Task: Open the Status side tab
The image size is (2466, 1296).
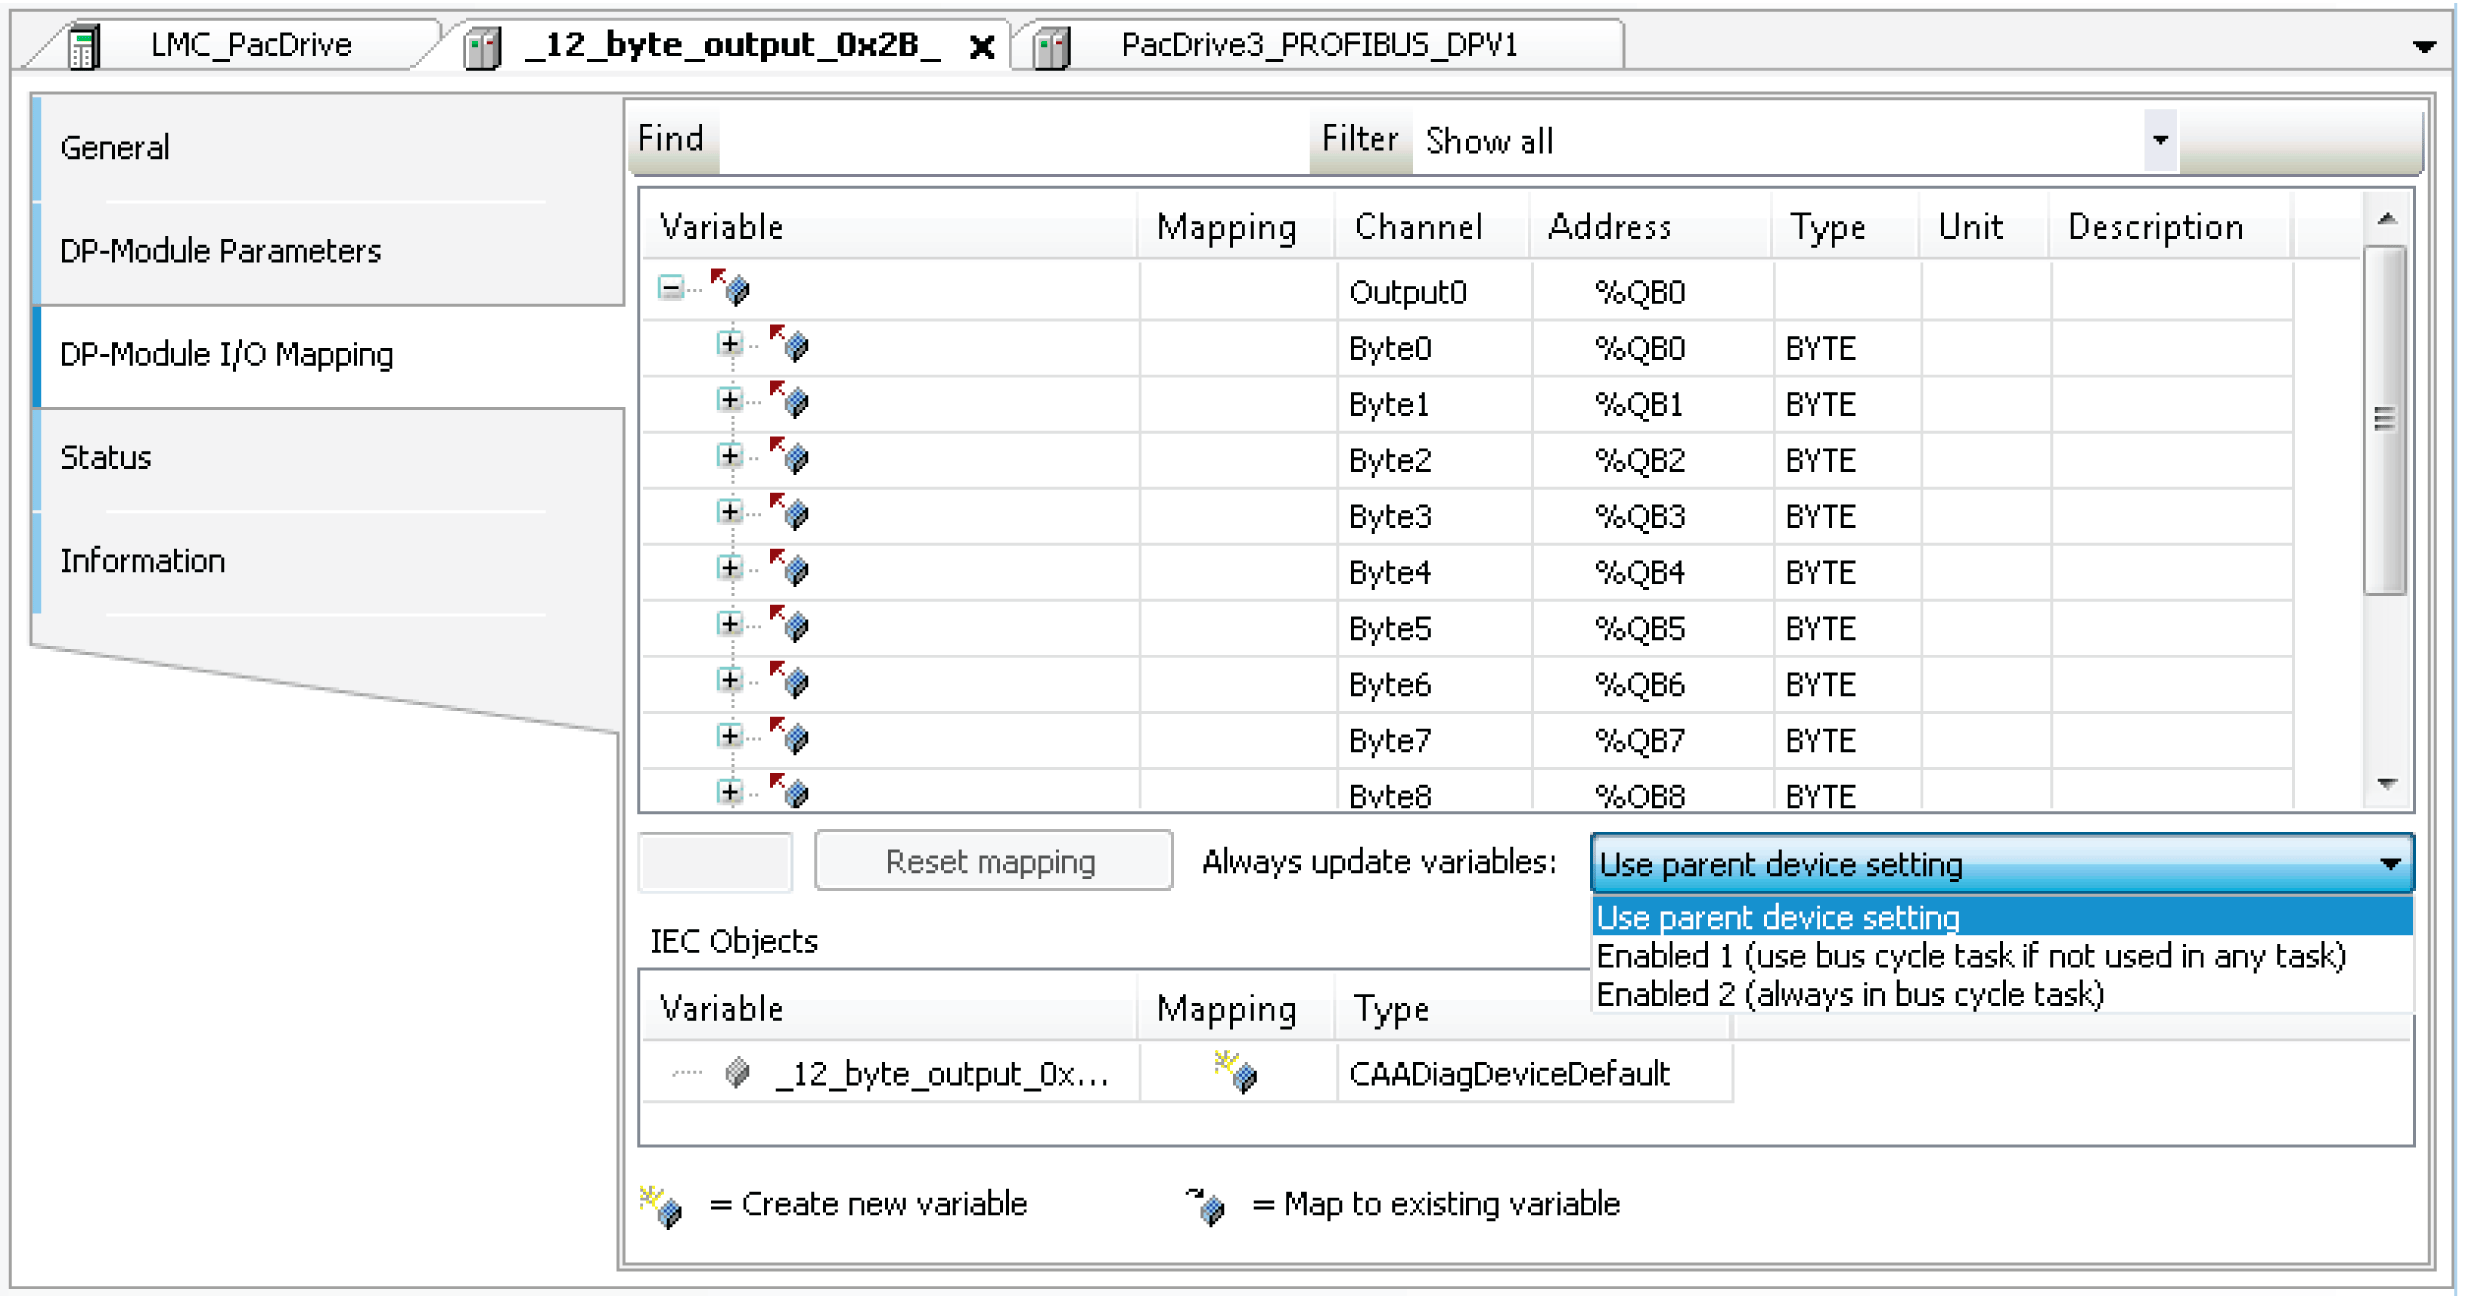Action: (x=106, y=458)
